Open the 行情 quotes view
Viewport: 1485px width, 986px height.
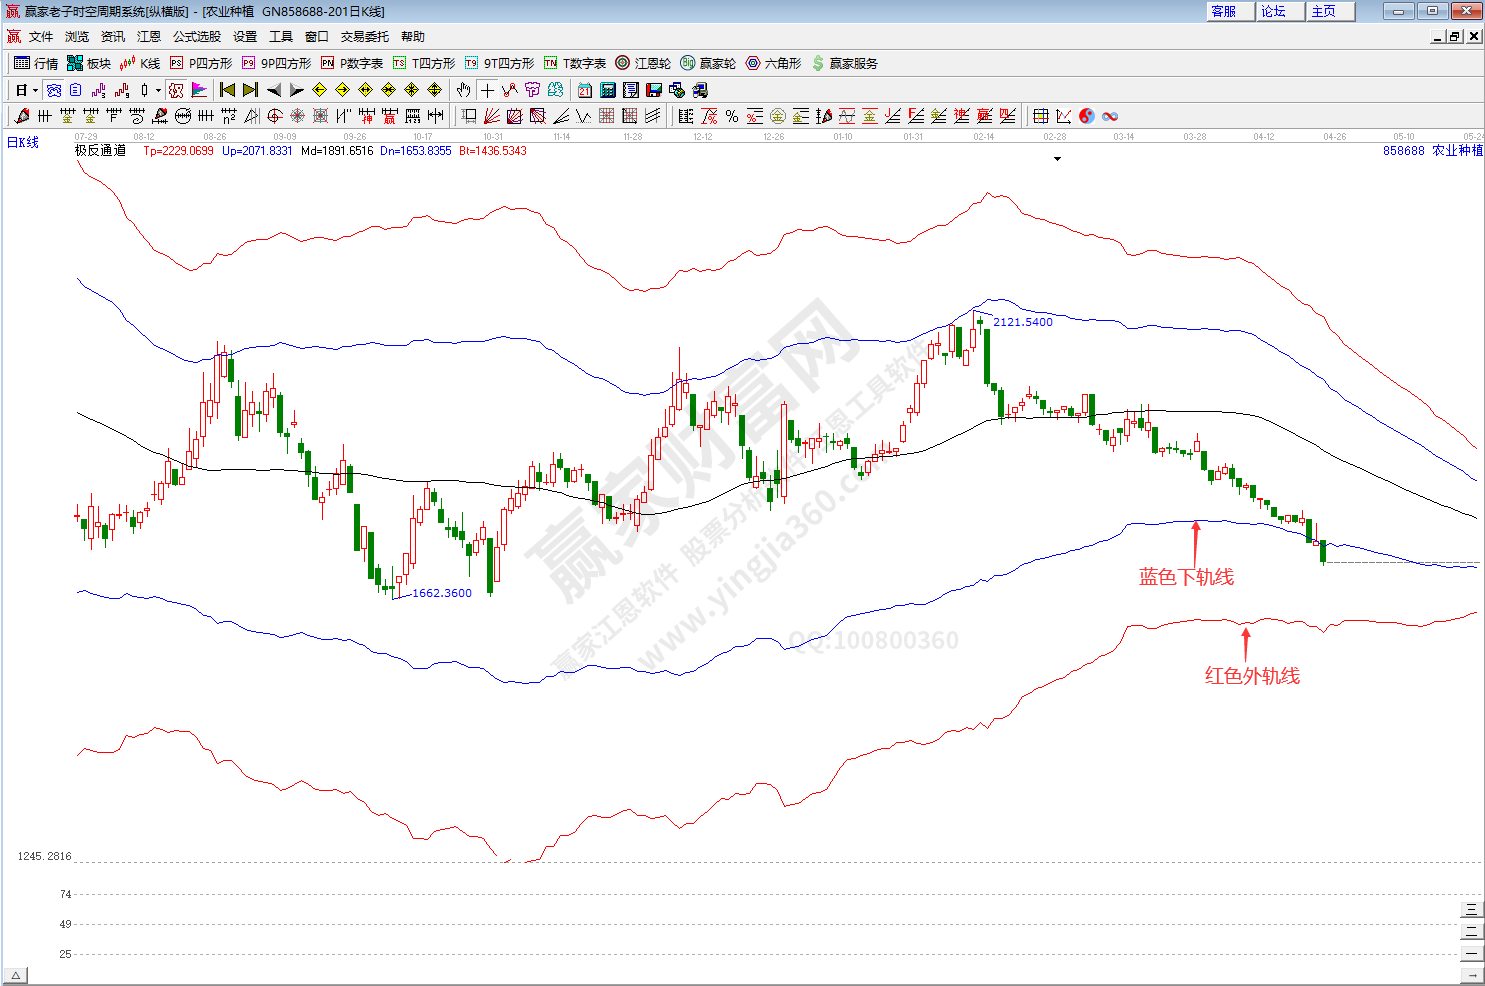pos(36,63)
